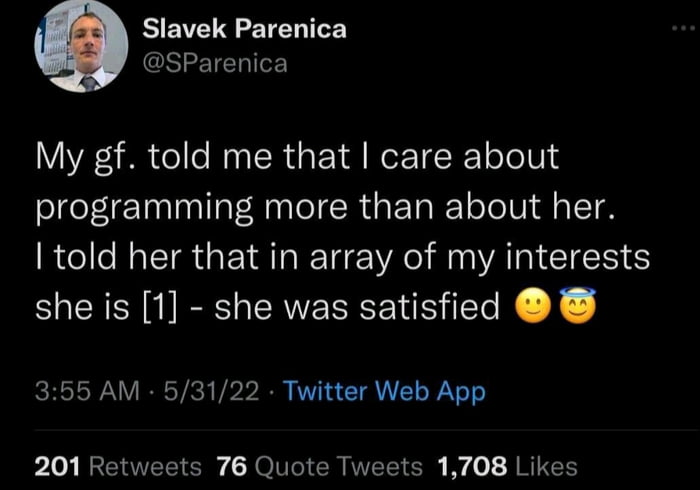
Task: Click the 1,708 likes count number
Action: pyautogui.click(x=474, y=465)
